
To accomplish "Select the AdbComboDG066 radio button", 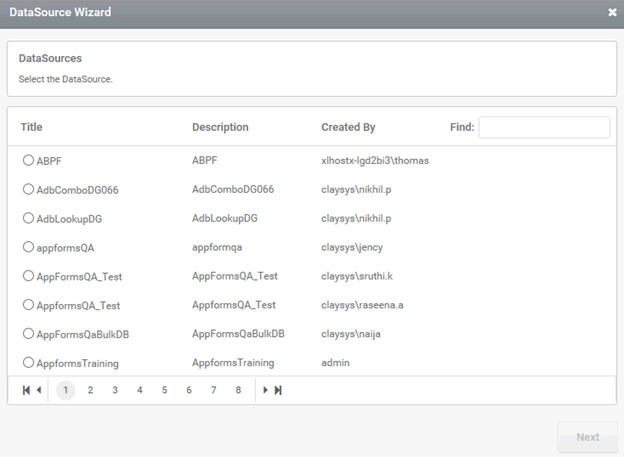I will 28,189.
